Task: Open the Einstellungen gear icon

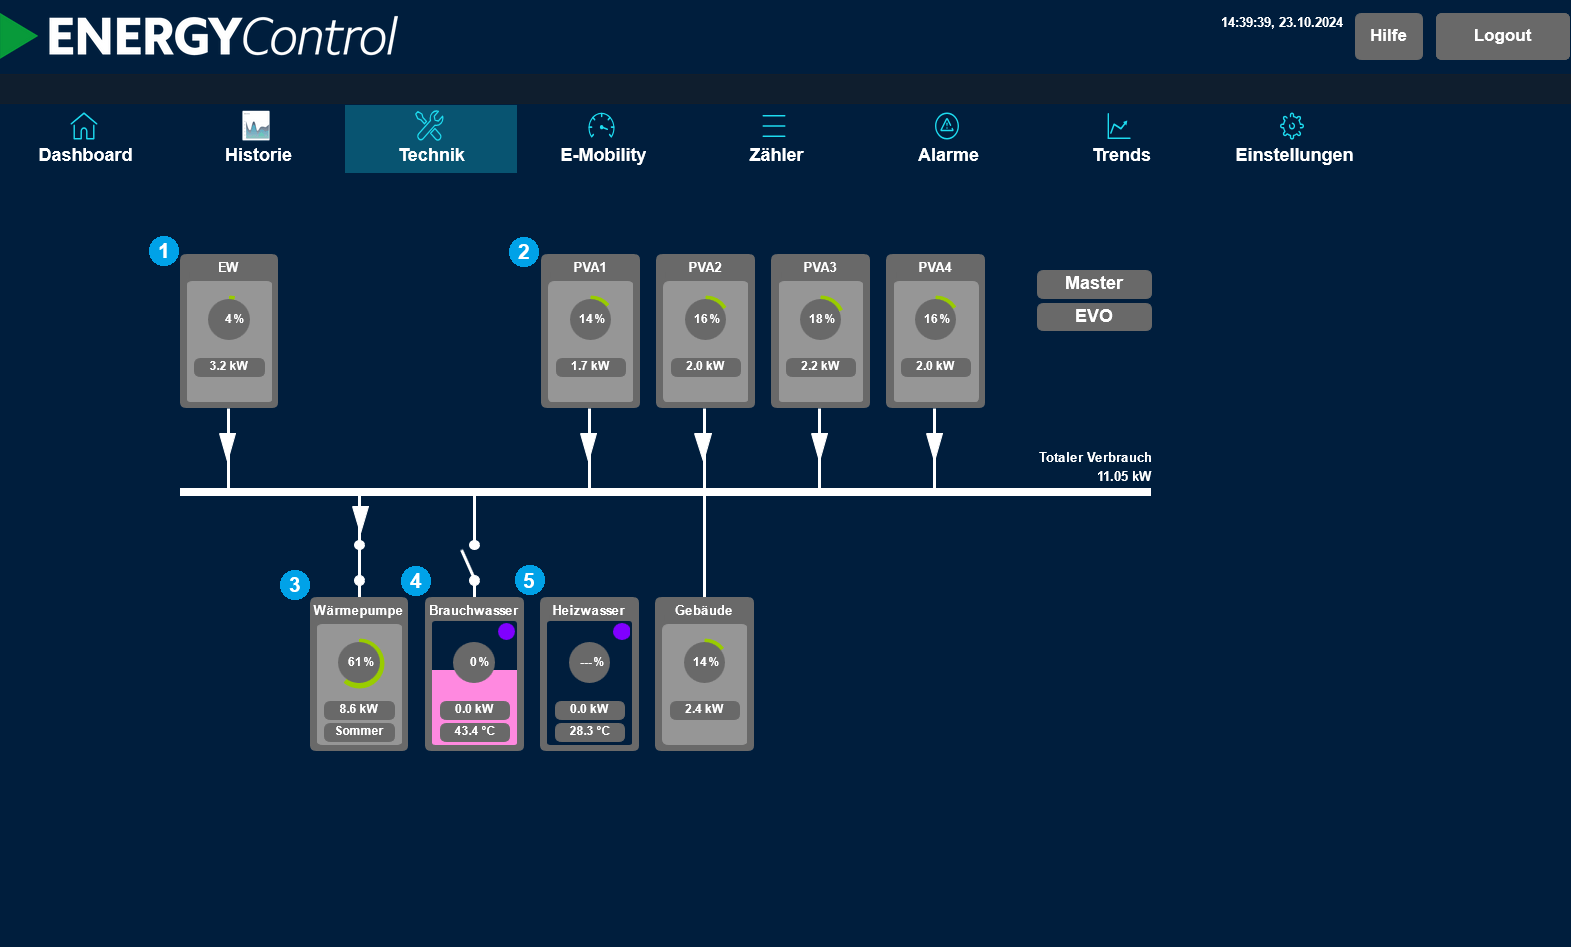Action: pos(1292,126)
